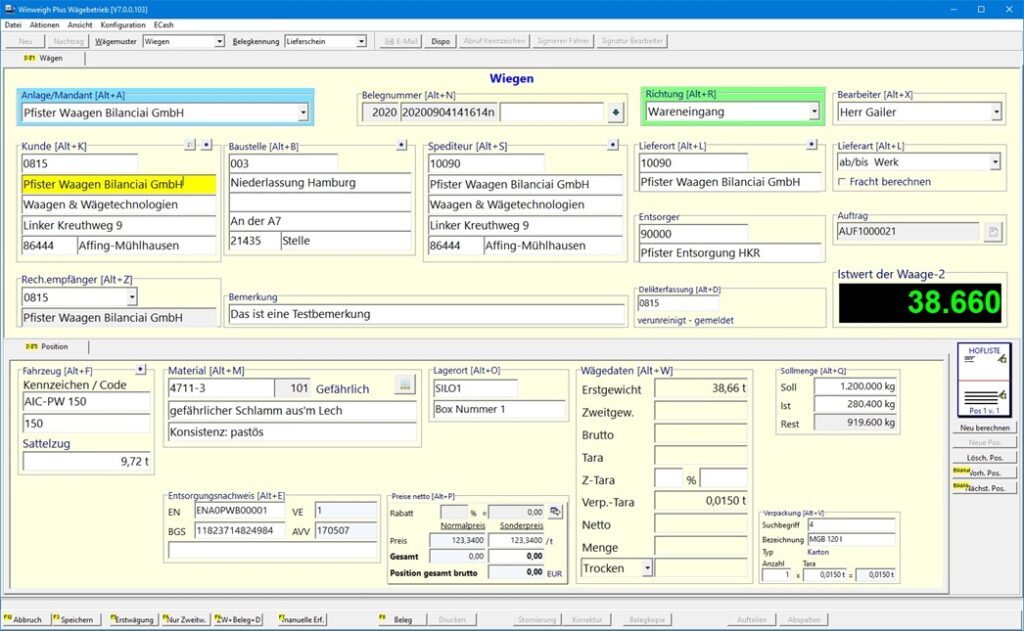The width and height of the screenshot is (1024, 631).
Task: Open the ECash menu
Action: (163, 25)
